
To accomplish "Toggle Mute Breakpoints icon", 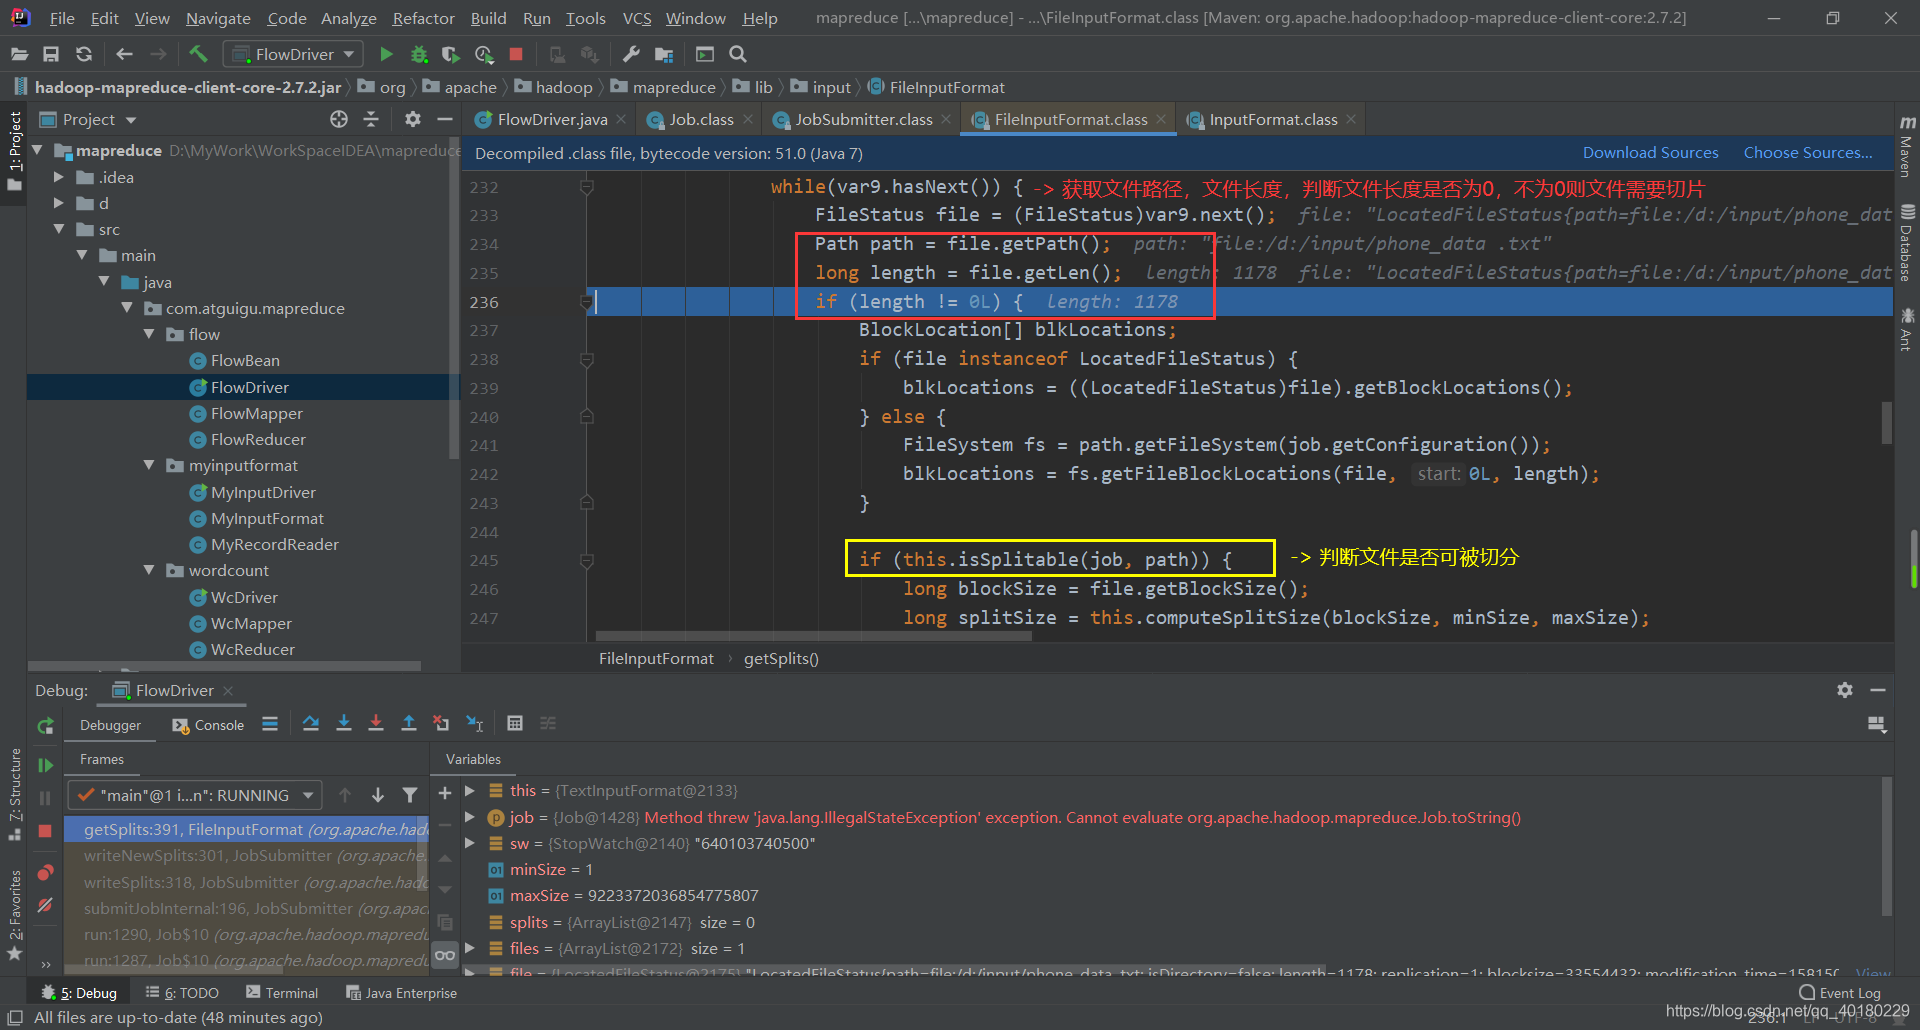I will (45, 905).
